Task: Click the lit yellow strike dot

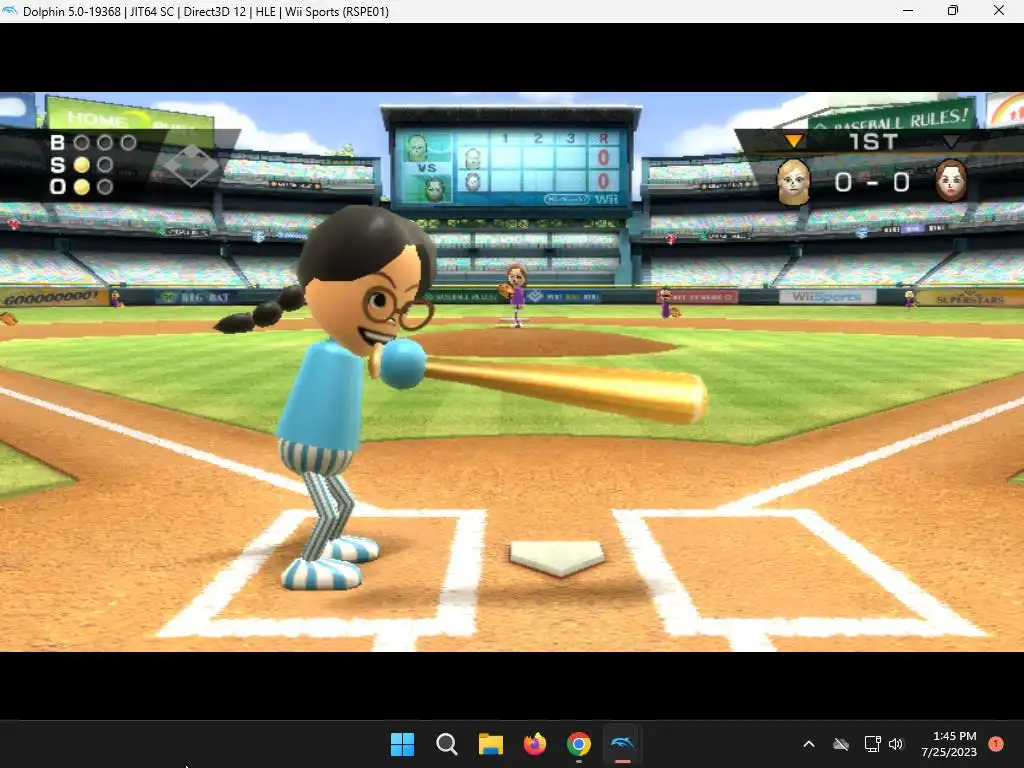Action: (82, 165)
